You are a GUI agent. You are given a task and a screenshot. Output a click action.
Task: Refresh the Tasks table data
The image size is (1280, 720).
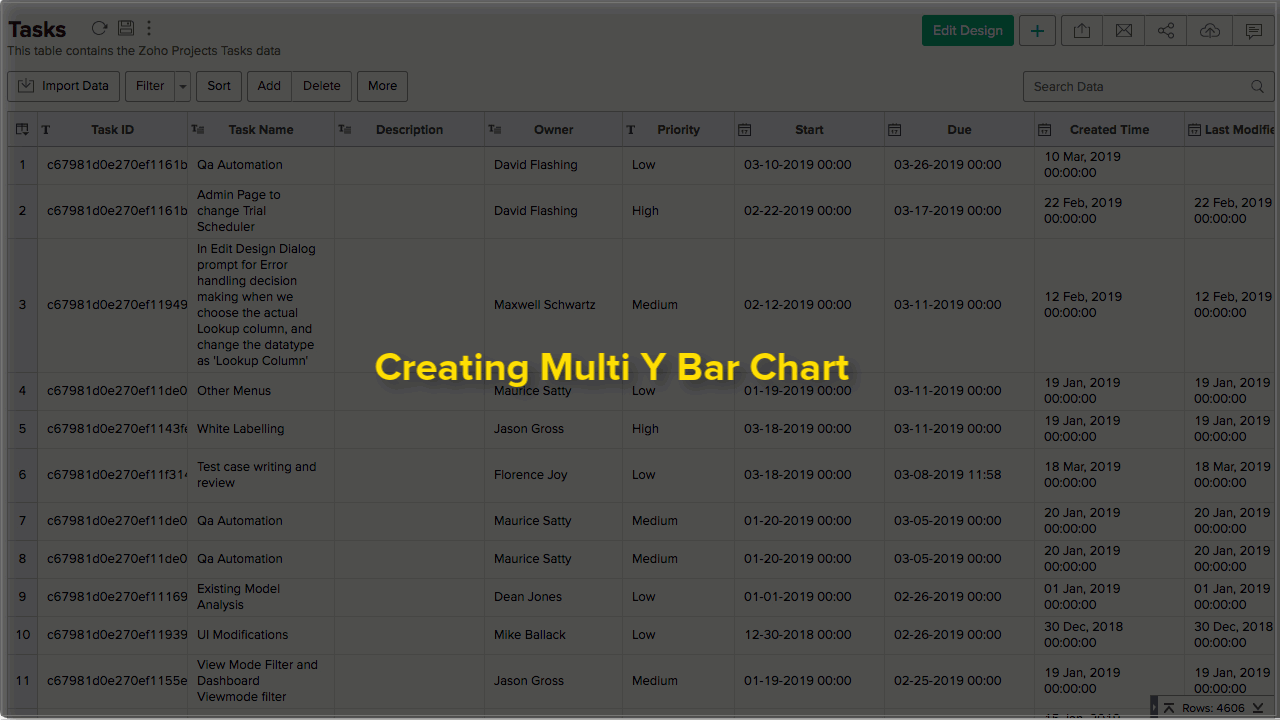click(98, 28)
